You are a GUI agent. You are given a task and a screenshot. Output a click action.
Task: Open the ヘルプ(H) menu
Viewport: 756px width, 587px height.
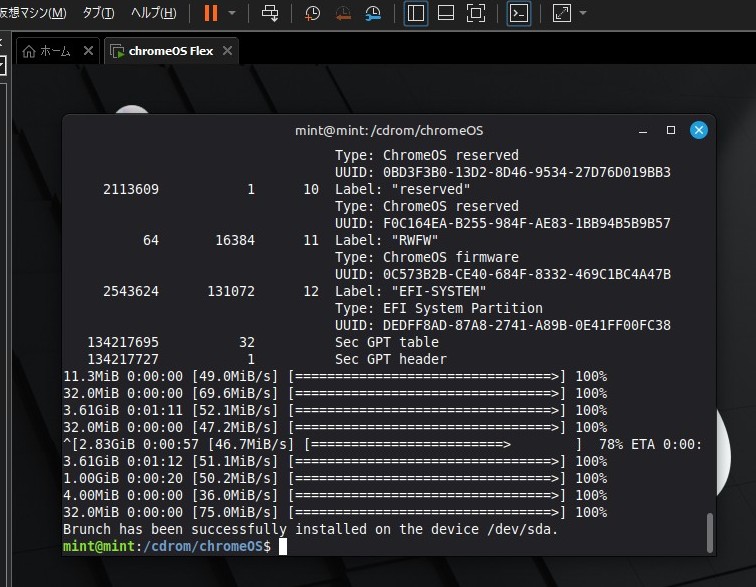(x=153, y=13)
